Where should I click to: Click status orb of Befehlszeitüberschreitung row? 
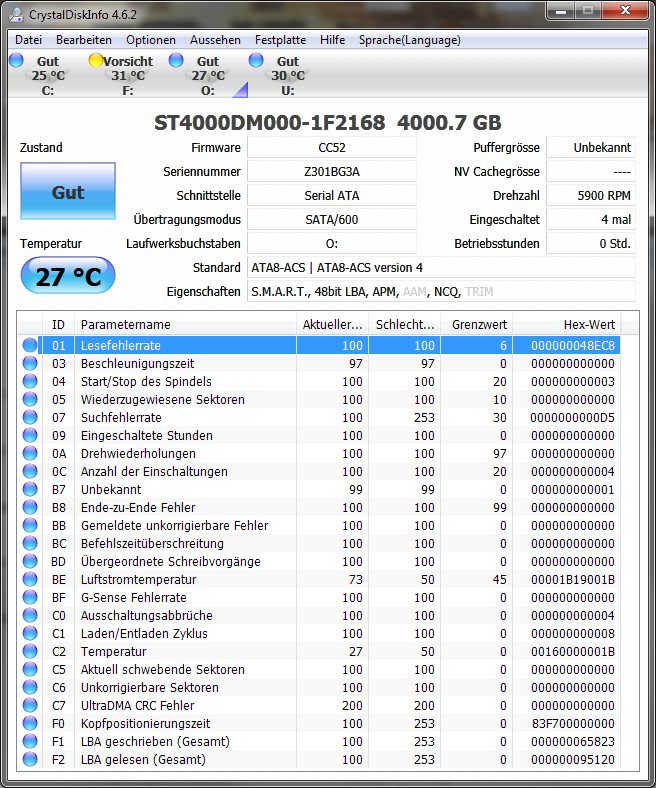coord(30,543)
